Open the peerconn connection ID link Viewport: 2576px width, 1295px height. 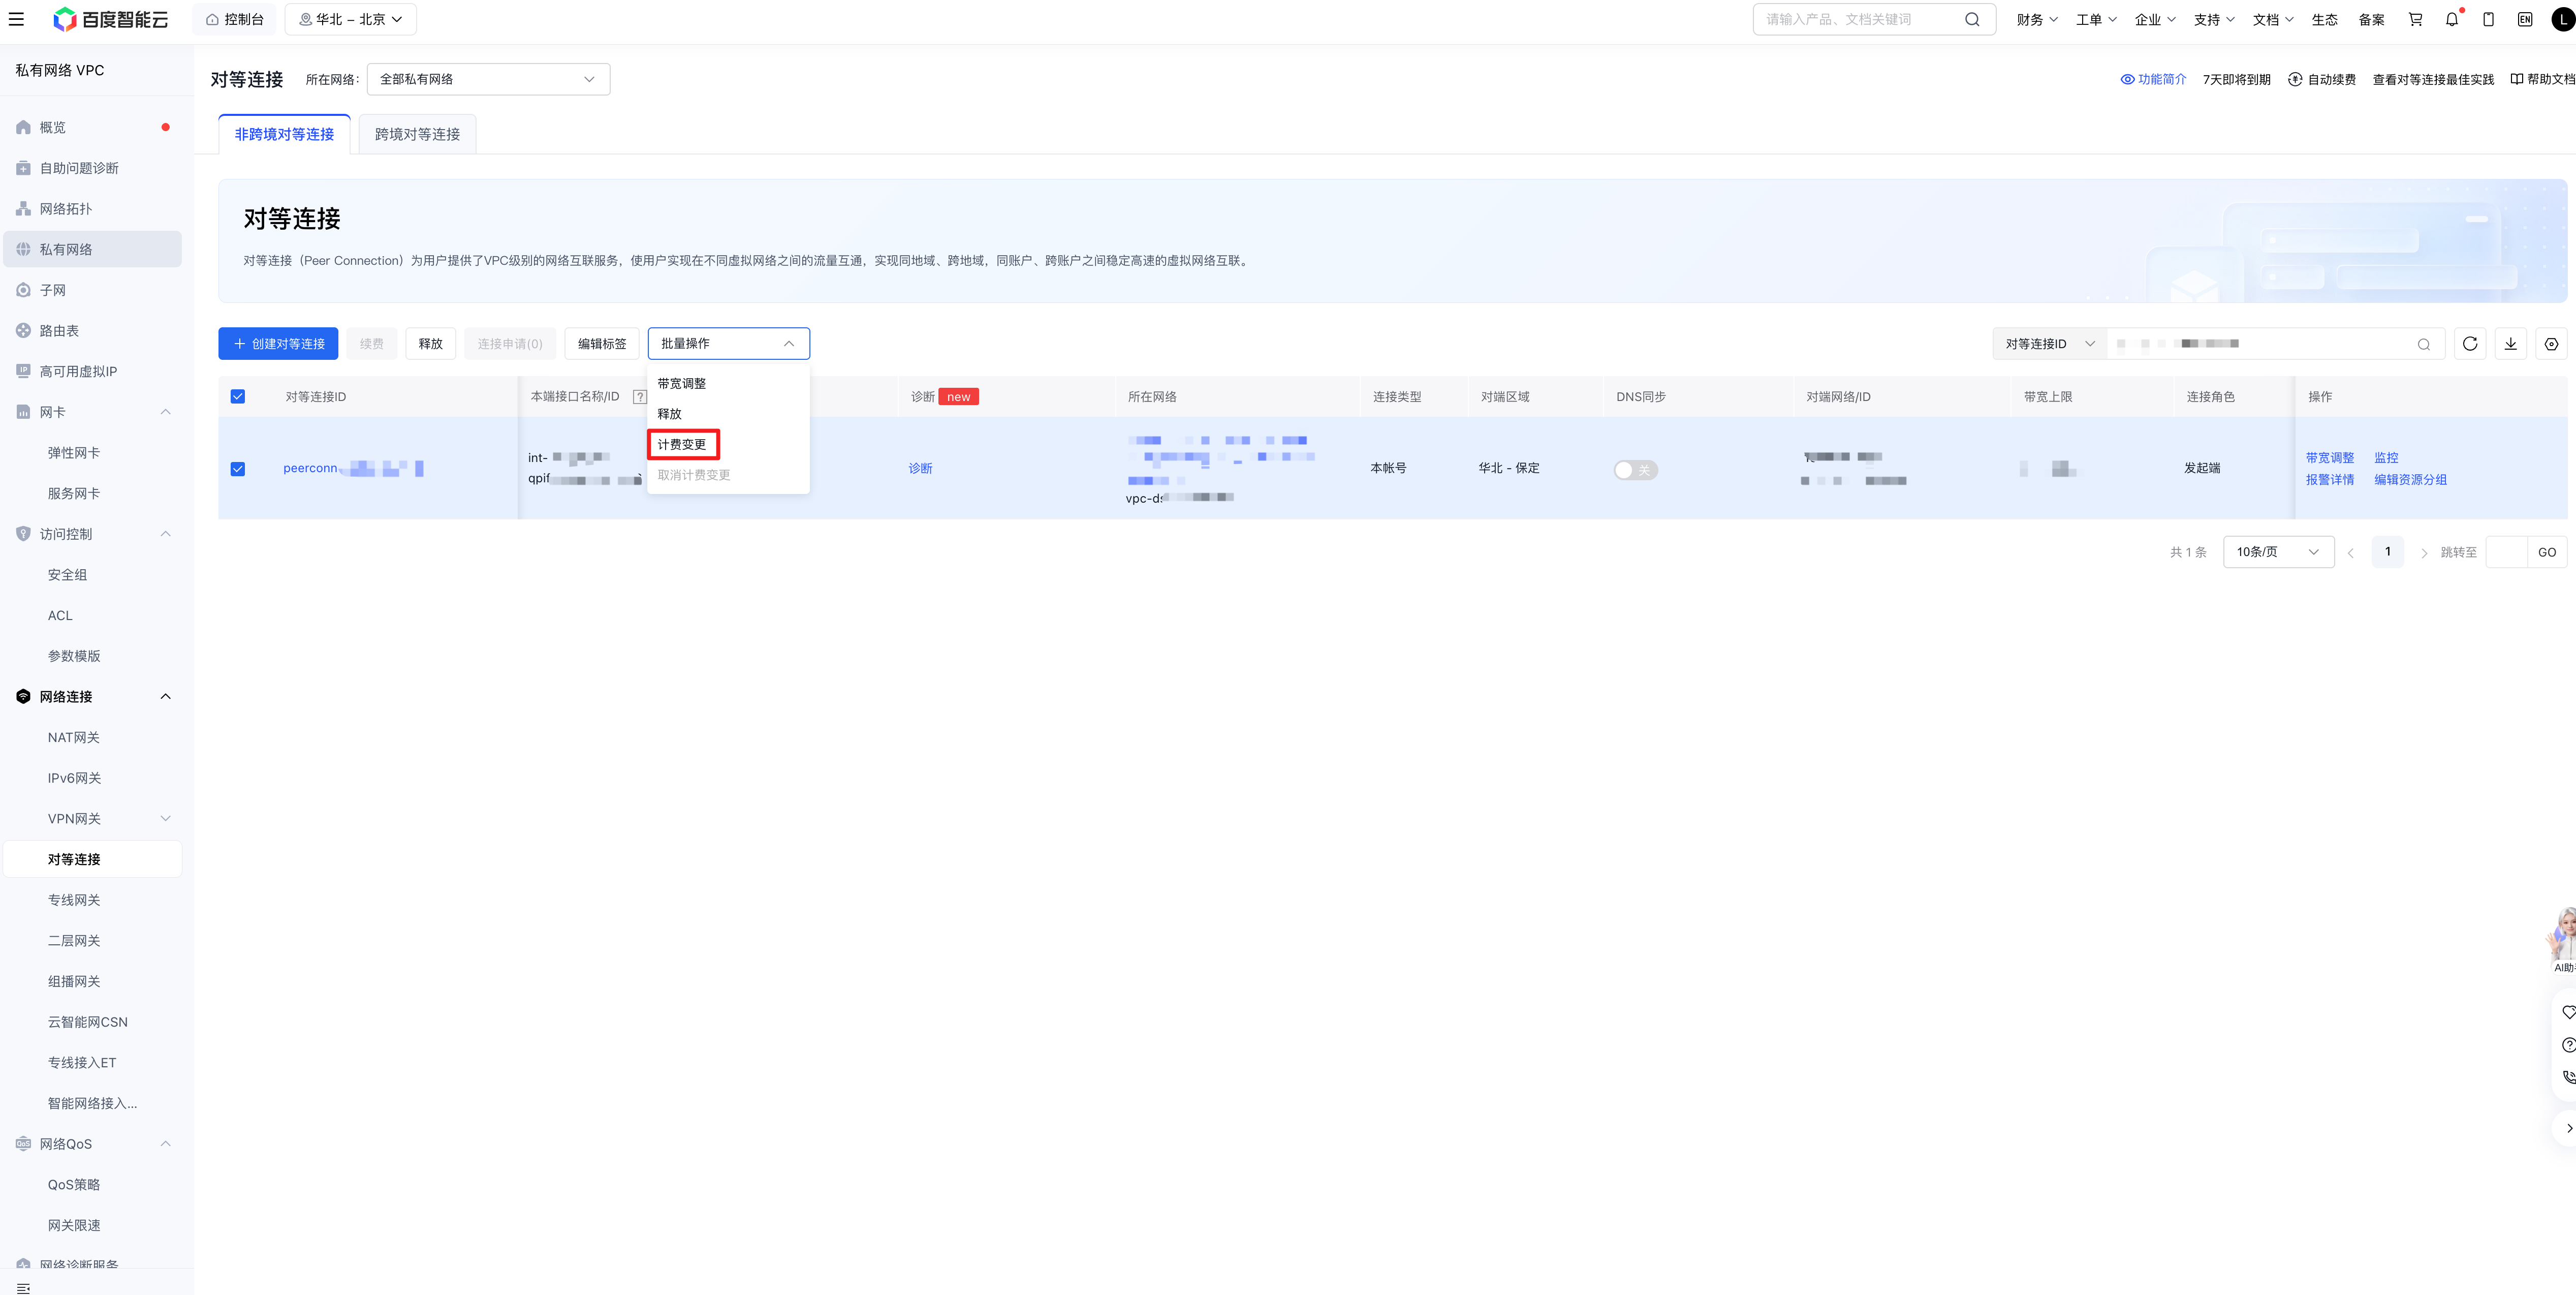(353, 469)
